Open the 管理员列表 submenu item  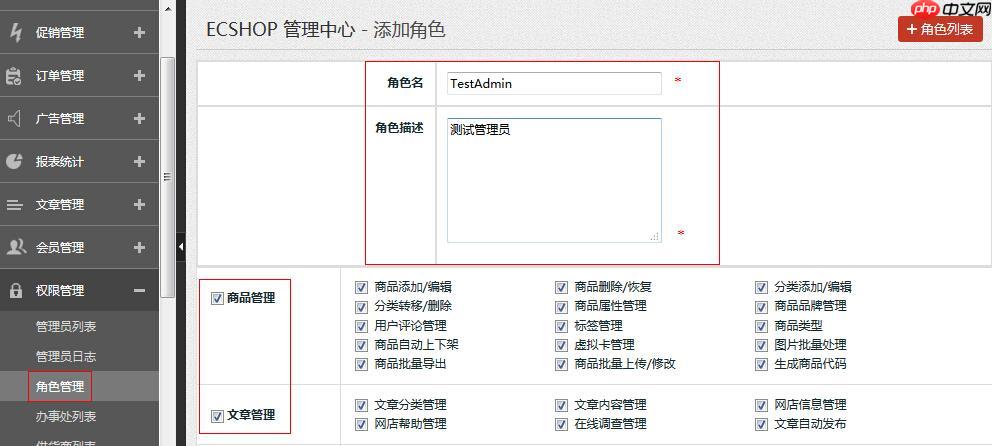coord(66,327)
